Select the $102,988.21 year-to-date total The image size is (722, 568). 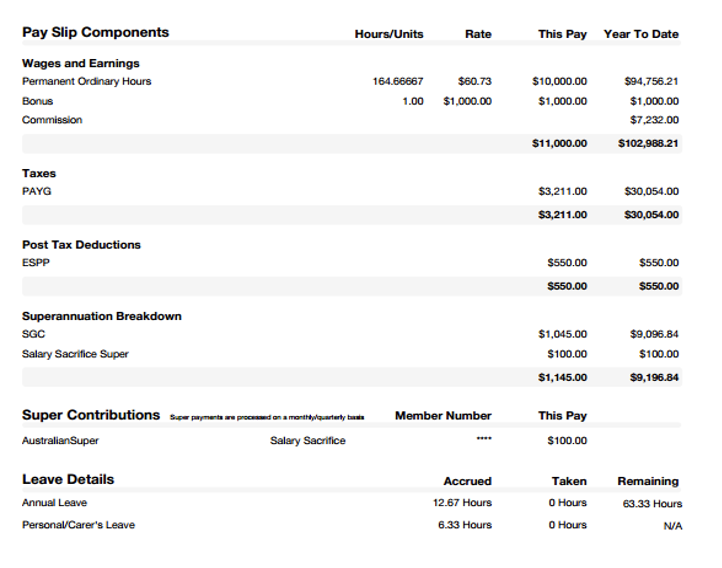pyautogui.click(x=648, y=143)
